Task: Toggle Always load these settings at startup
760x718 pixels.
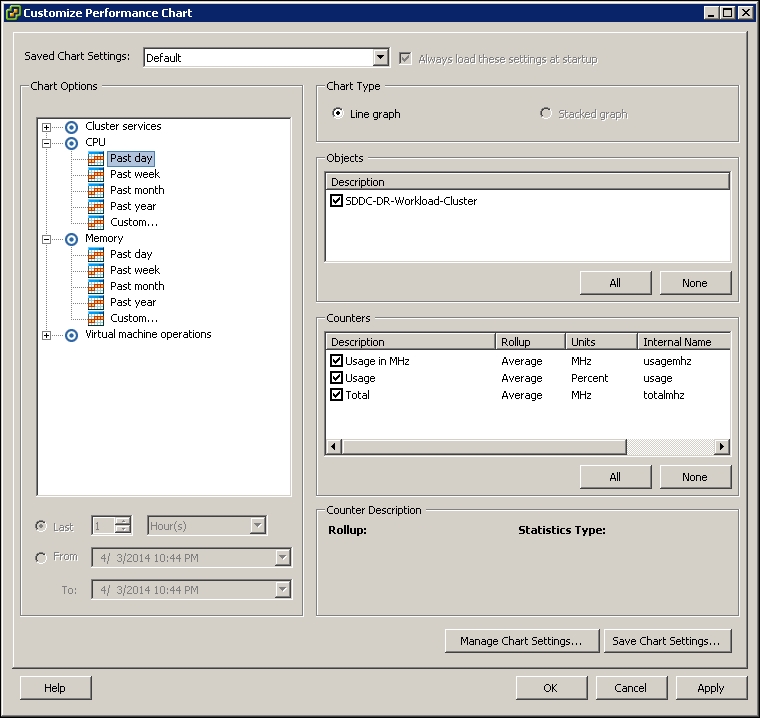Action: tap(405, 59)
